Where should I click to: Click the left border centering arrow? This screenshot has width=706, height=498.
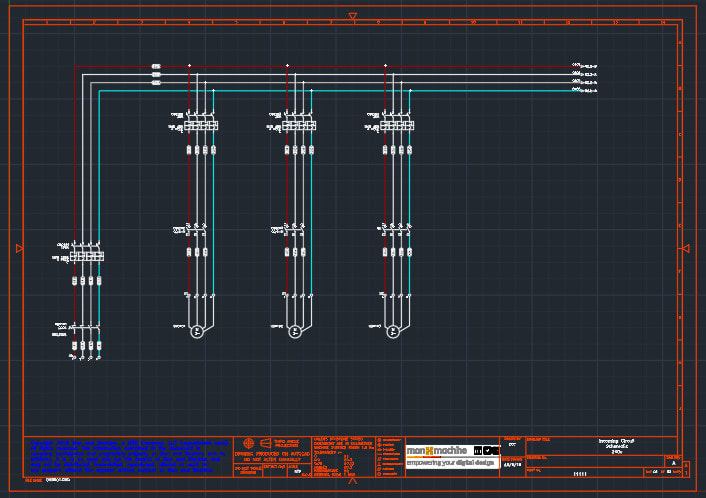19,248
